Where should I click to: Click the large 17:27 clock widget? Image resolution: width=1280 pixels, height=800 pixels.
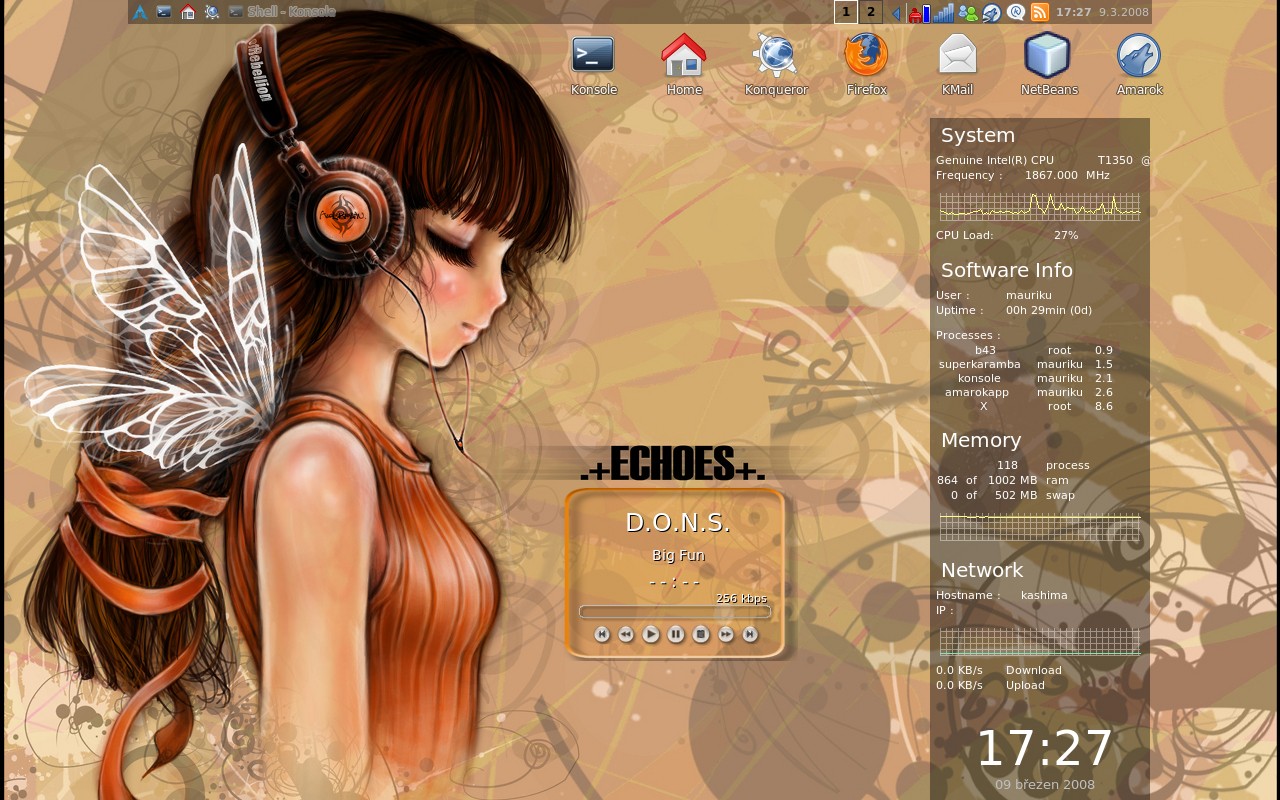pyautogui.click(x=1044, y=749)
